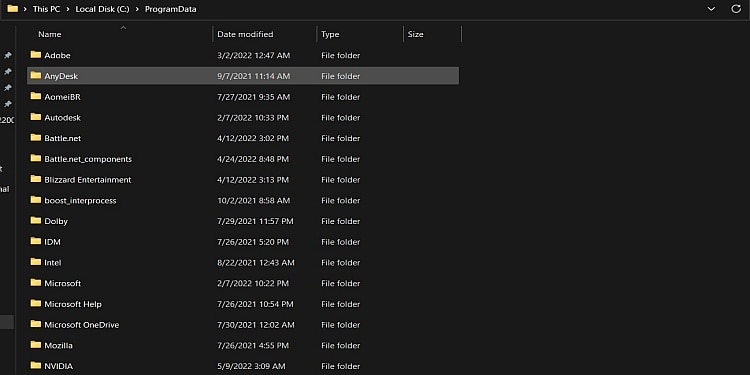
Task: Select the Microsoft OneDrive folder name
Action: [x=82, y=325]
